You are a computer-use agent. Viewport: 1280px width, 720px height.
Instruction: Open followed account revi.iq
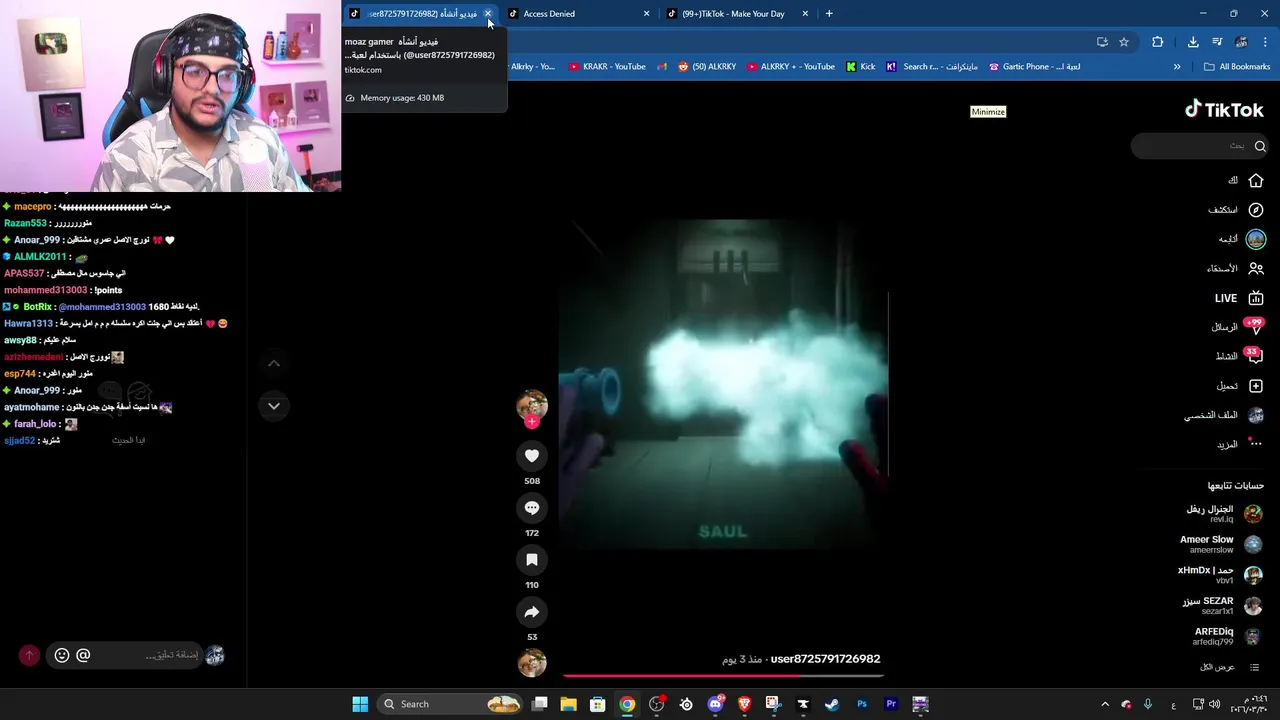pos(1224,514)
